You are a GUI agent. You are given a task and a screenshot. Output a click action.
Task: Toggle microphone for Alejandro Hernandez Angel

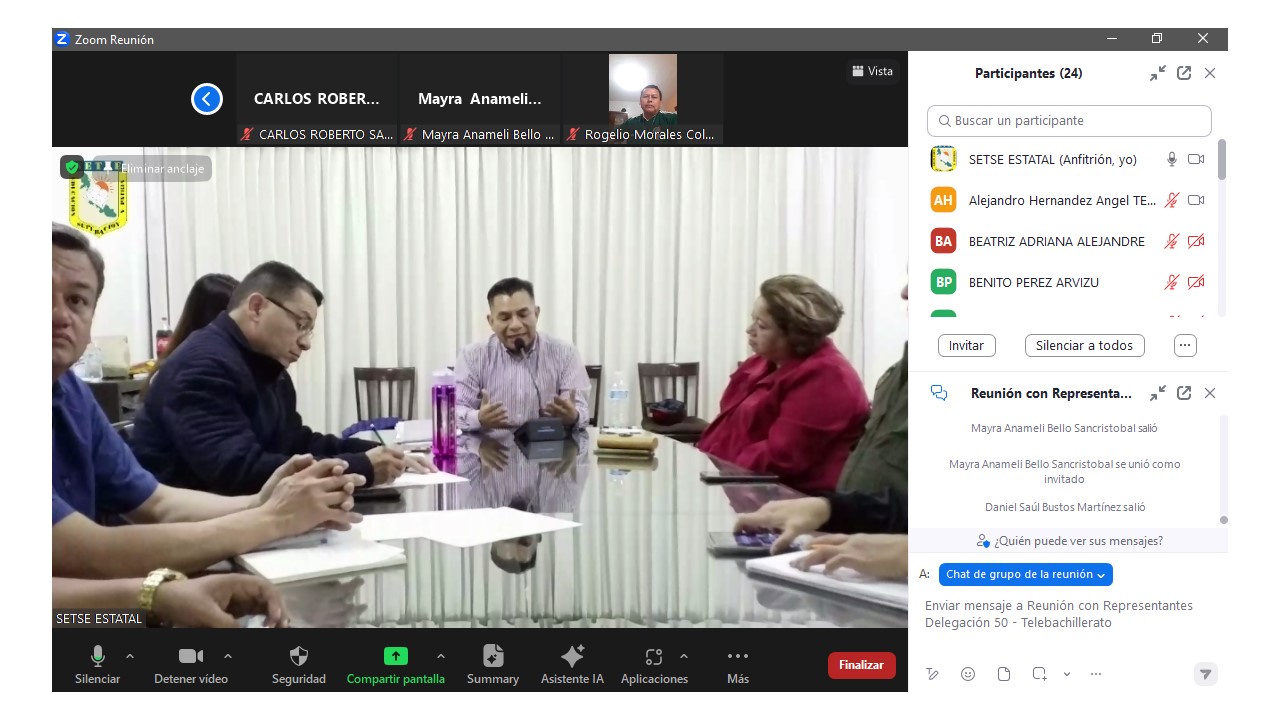[x=1171, y=200]
